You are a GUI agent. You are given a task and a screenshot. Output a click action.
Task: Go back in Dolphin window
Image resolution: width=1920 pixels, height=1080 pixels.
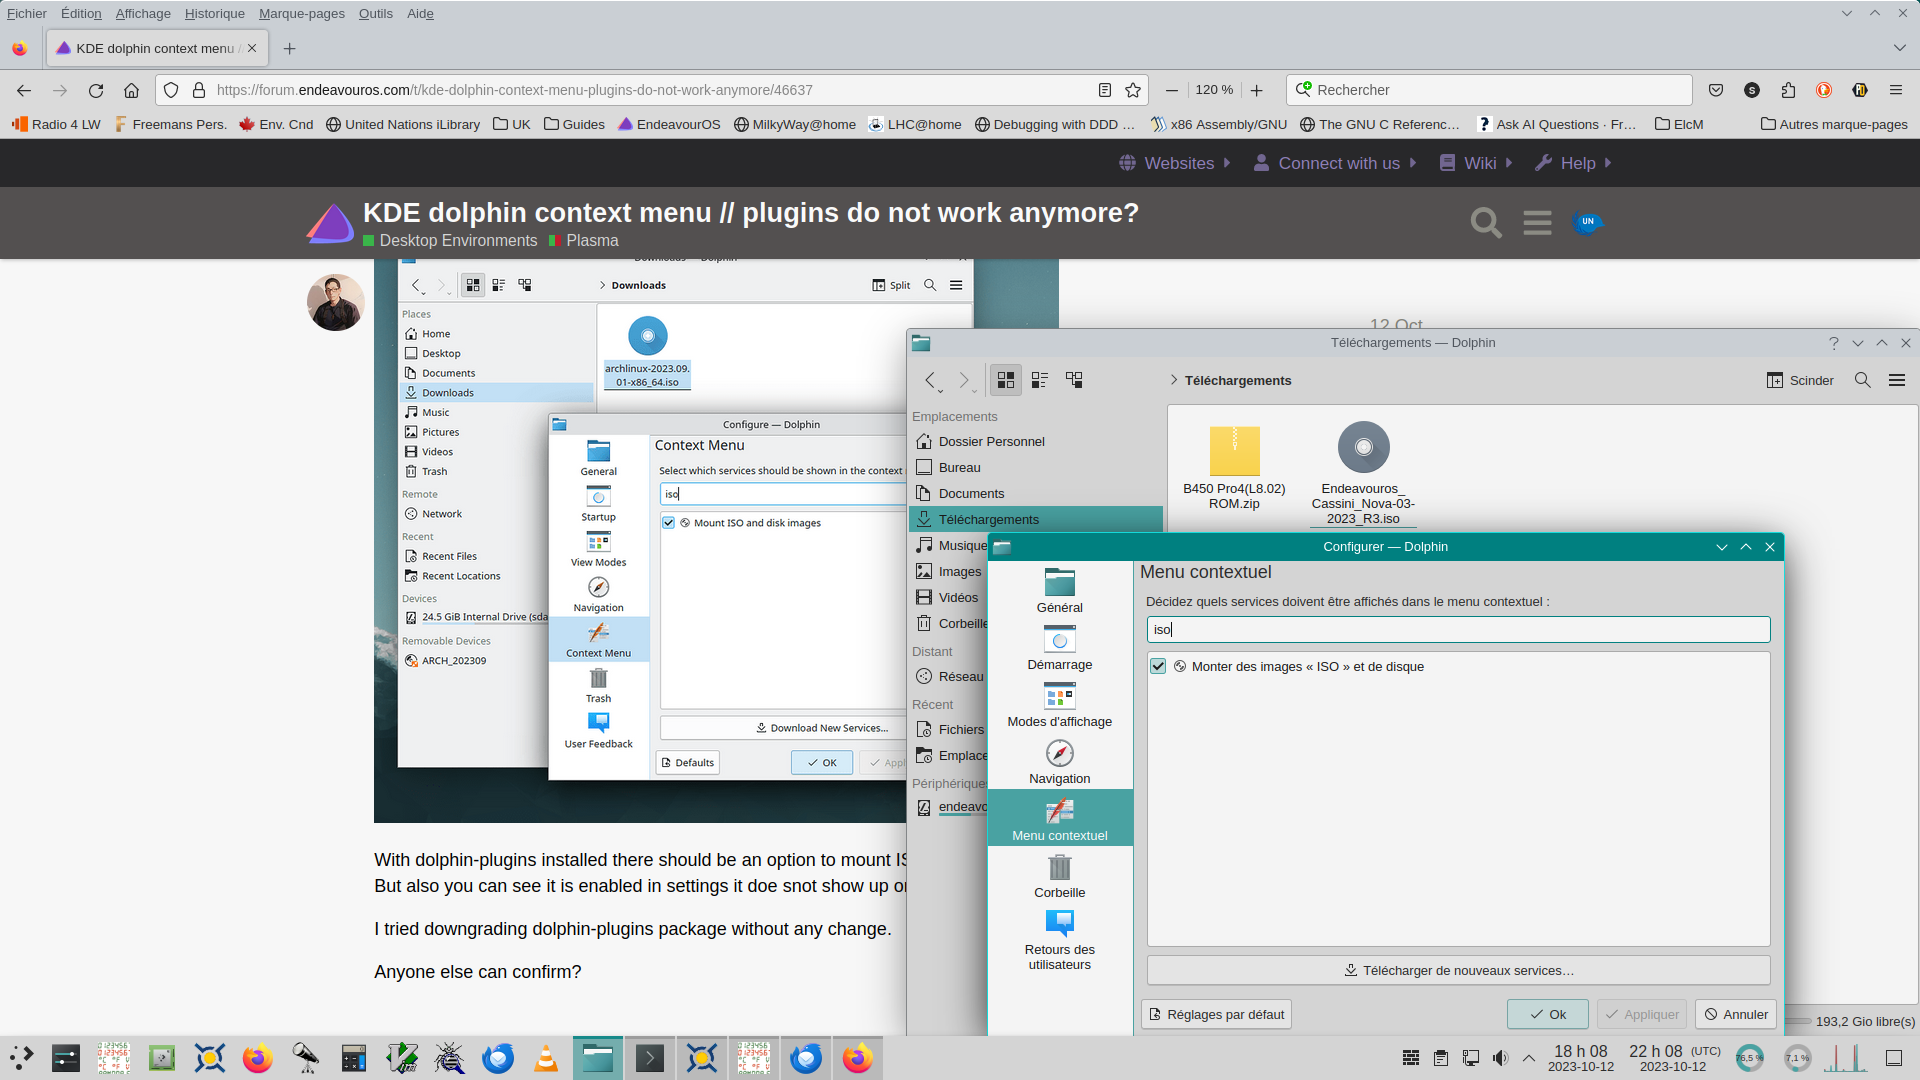click(931, 380)
